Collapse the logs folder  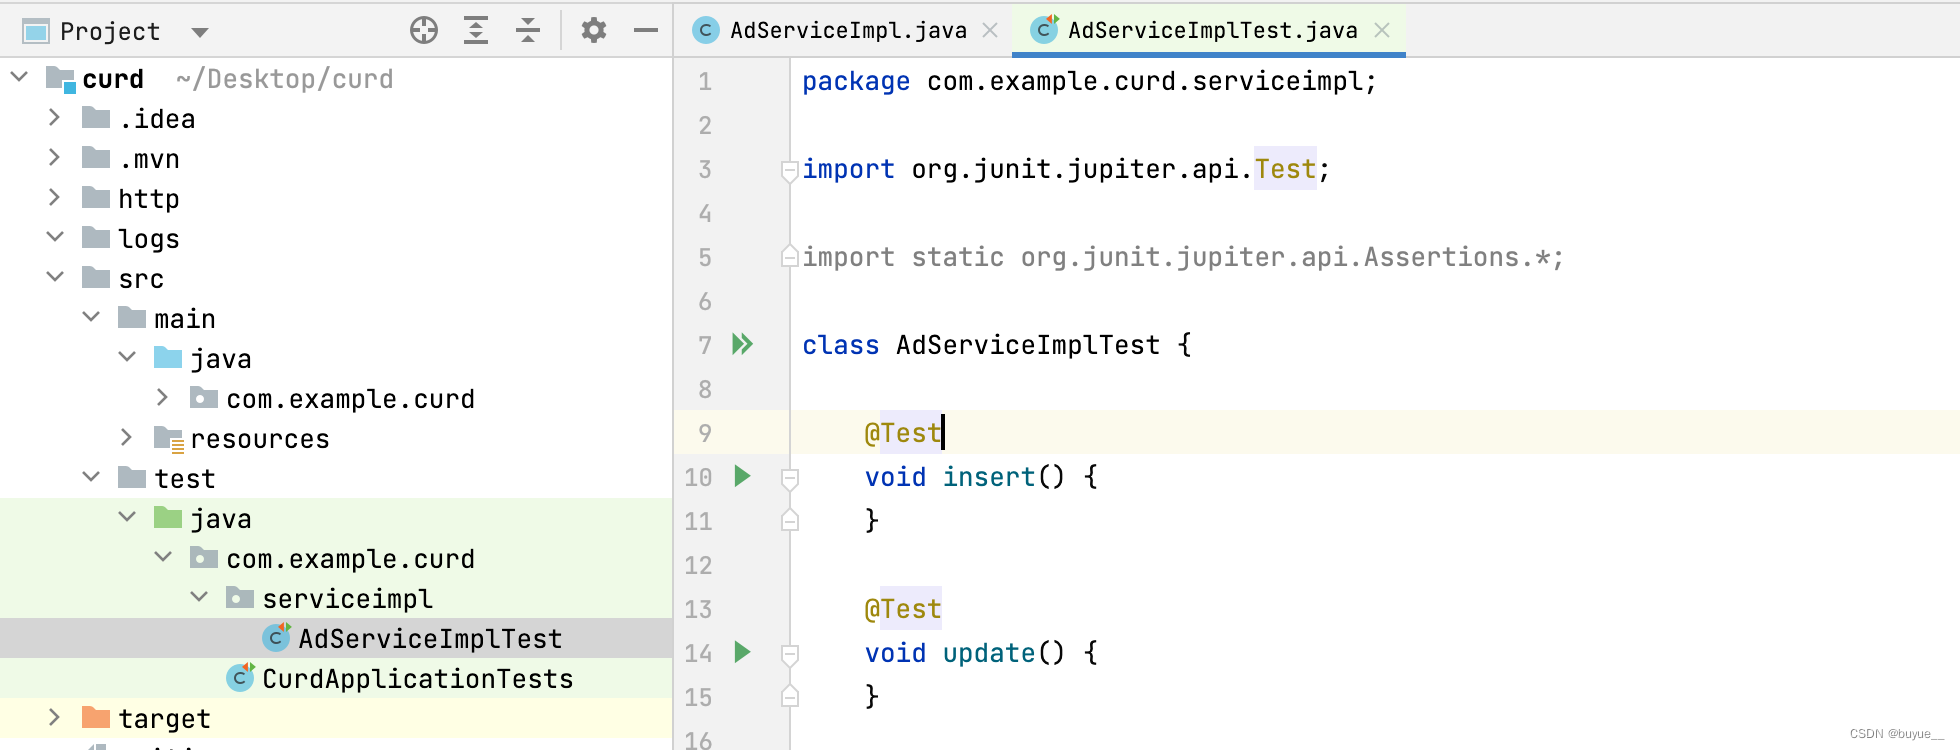(55, 237)
